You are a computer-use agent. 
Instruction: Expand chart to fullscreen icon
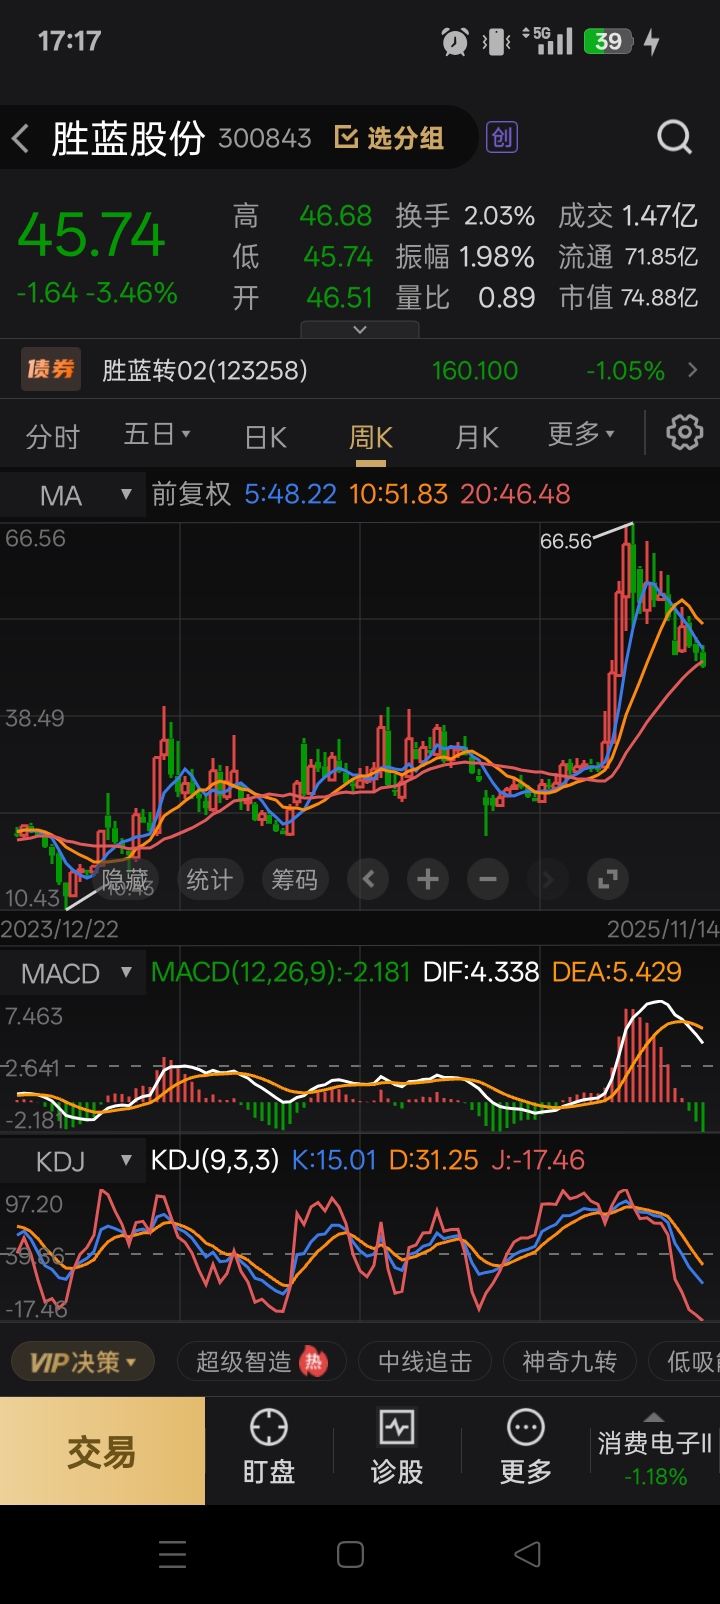coord(607,880)
